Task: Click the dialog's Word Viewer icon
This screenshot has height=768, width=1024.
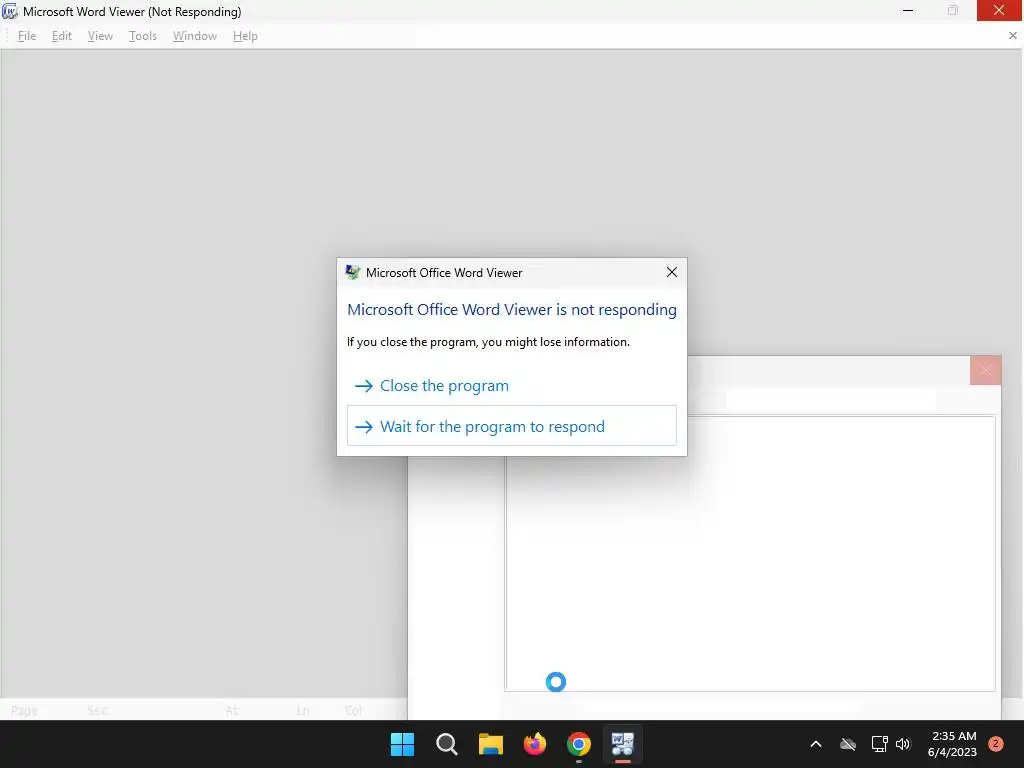Action: 353,272
